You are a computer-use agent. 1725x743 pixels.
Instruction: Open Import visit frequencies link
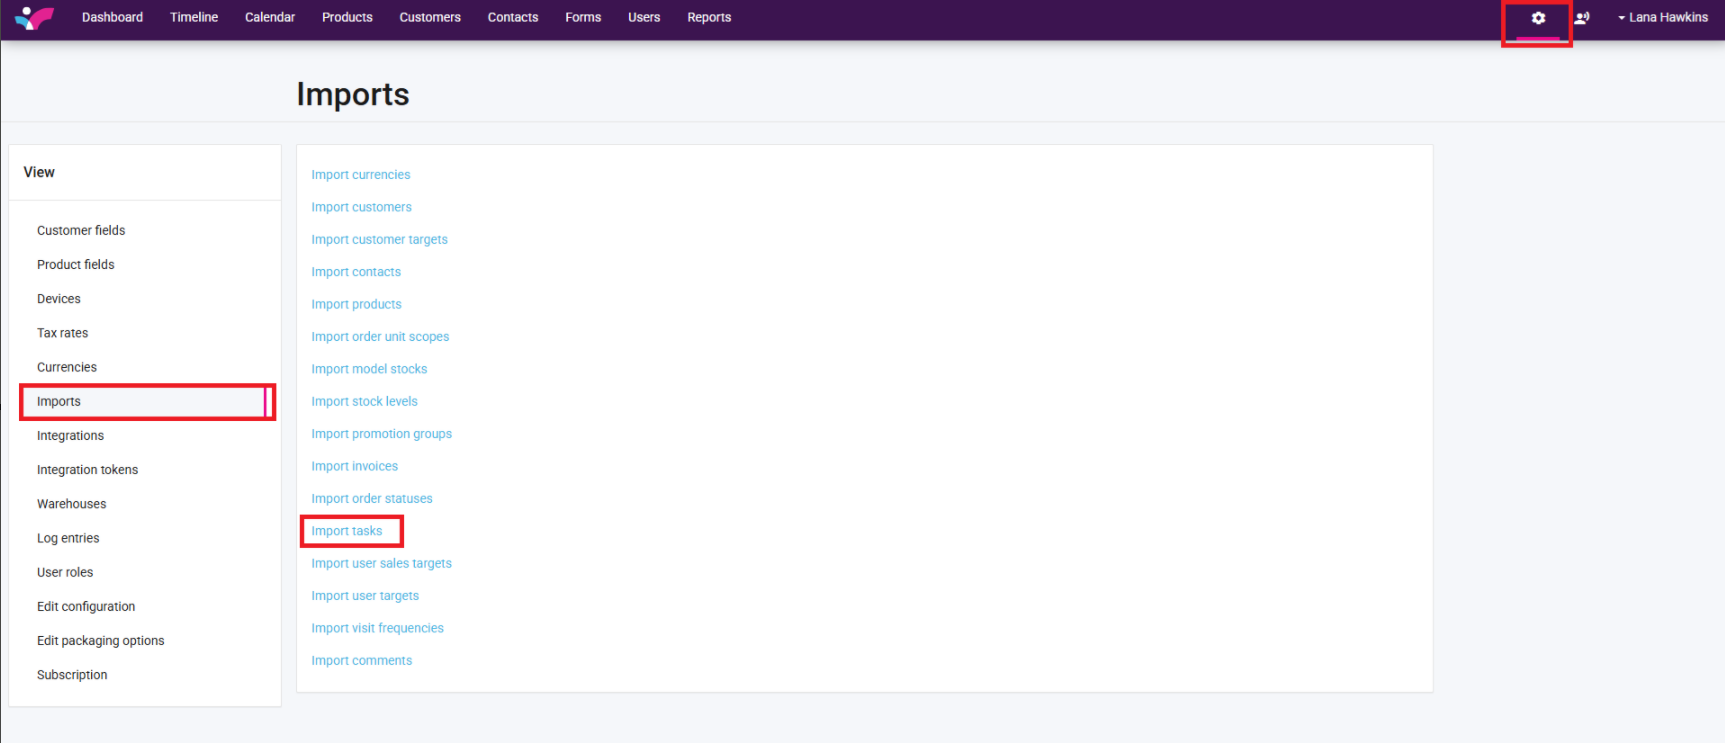tap(377, 628)
